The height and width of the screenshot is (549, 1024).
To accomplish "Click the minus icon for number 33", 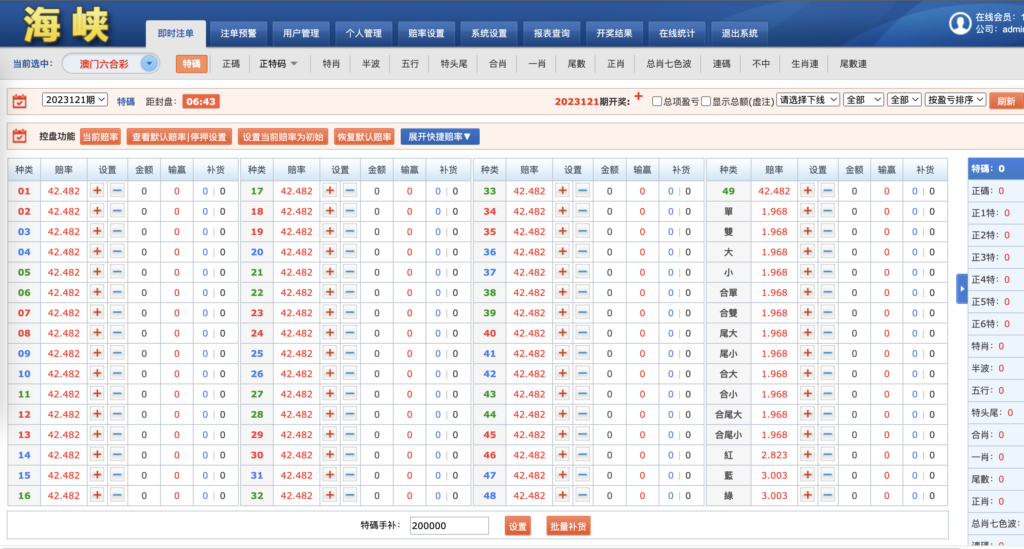I will [582, 191].
